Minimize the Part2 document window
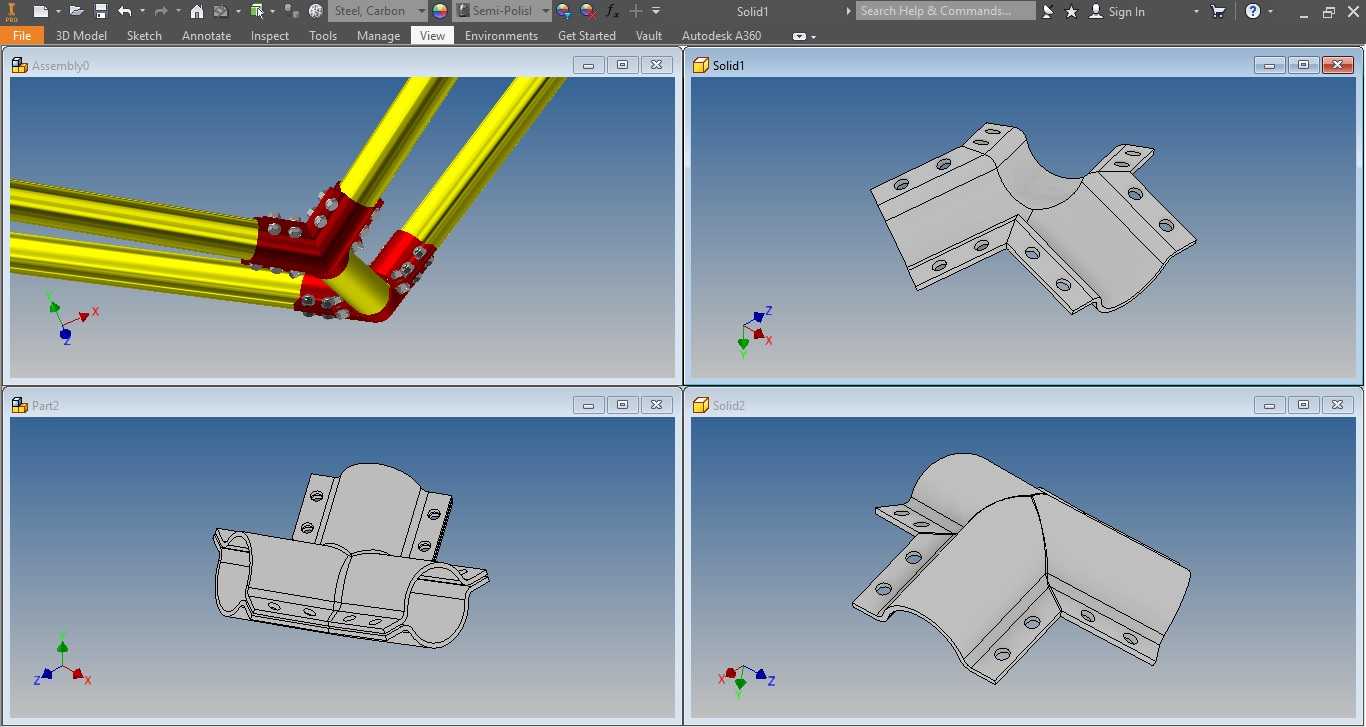Screen dimensions: 1366x727 (588, 405)
